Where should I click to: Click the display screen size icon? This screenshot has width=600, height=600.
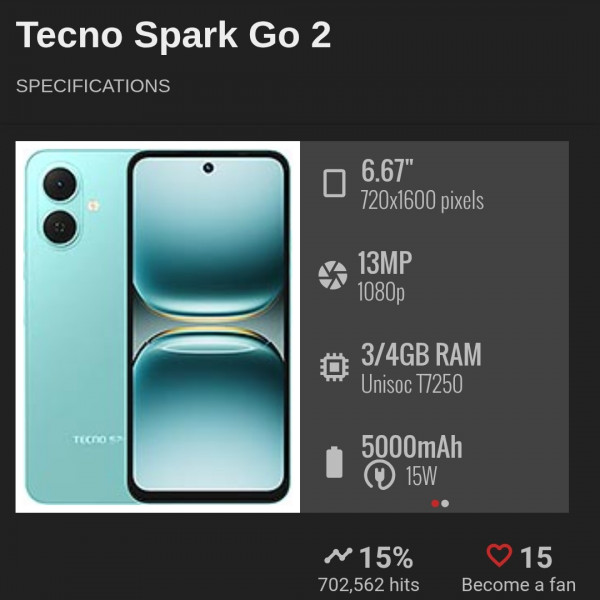point(334,183)
